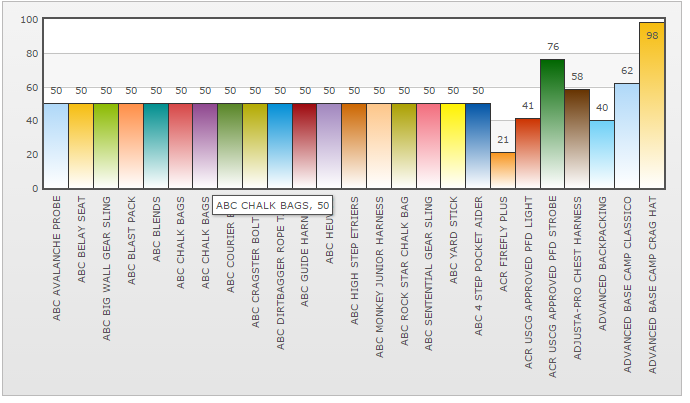690x403 pixels.
Task: Click the 'ABC BLAST PACK' axis label
Action: tap(131, 241)
